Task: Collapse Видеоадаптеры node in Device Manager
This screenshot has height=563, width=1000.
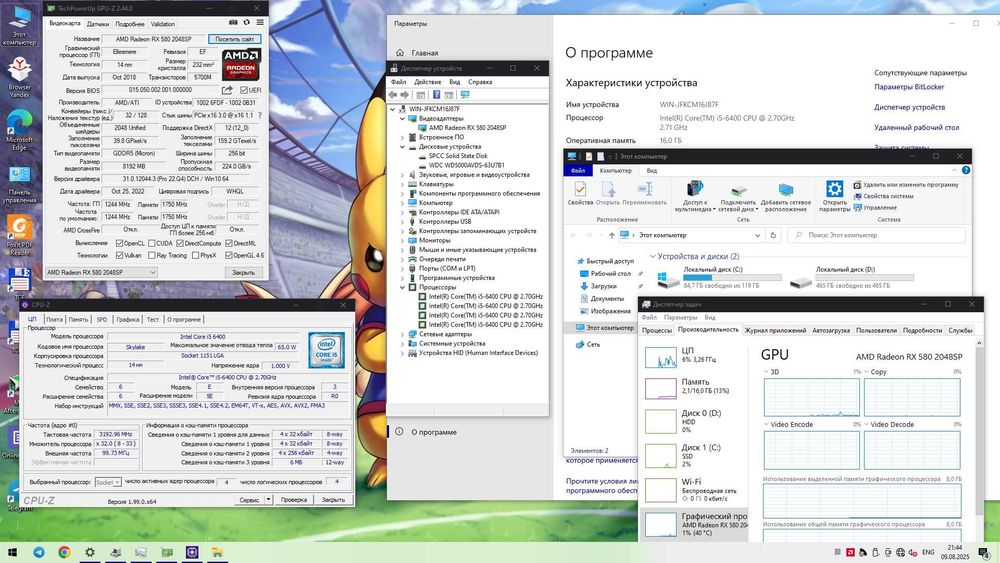Action: [402, 119]
